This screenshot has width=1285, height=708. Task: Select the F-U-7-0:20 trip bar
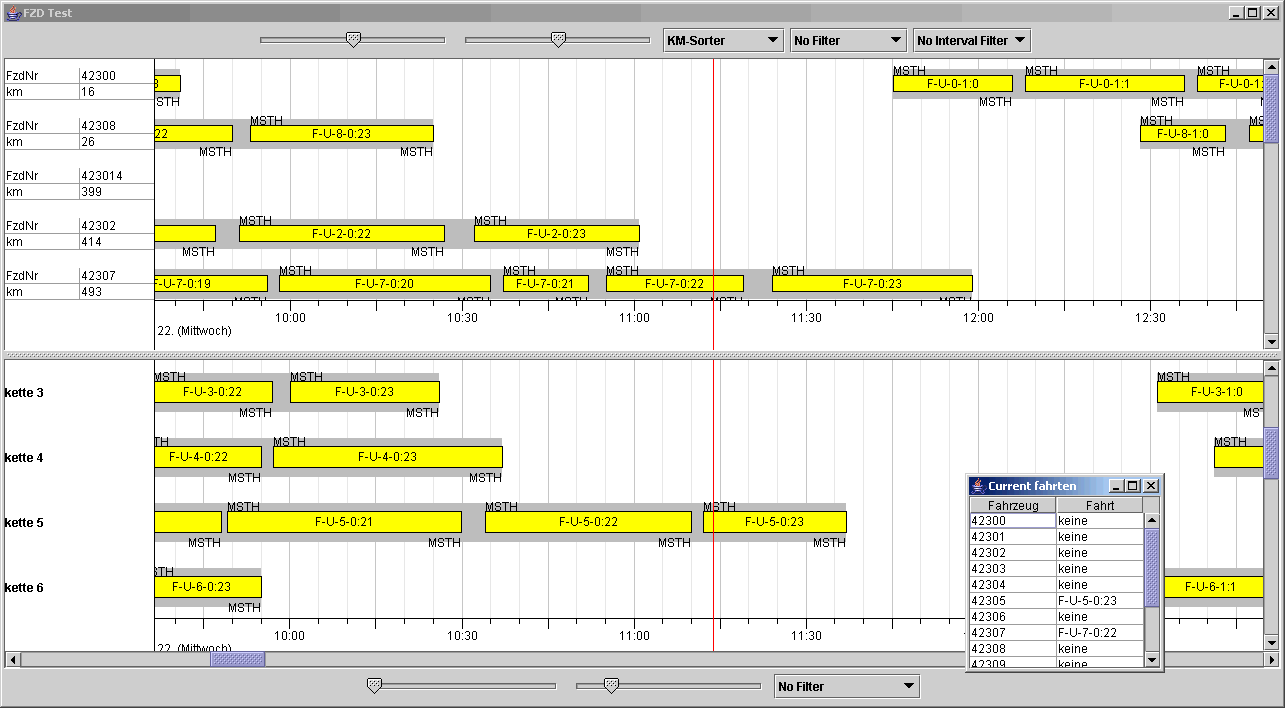click(384, 284)
